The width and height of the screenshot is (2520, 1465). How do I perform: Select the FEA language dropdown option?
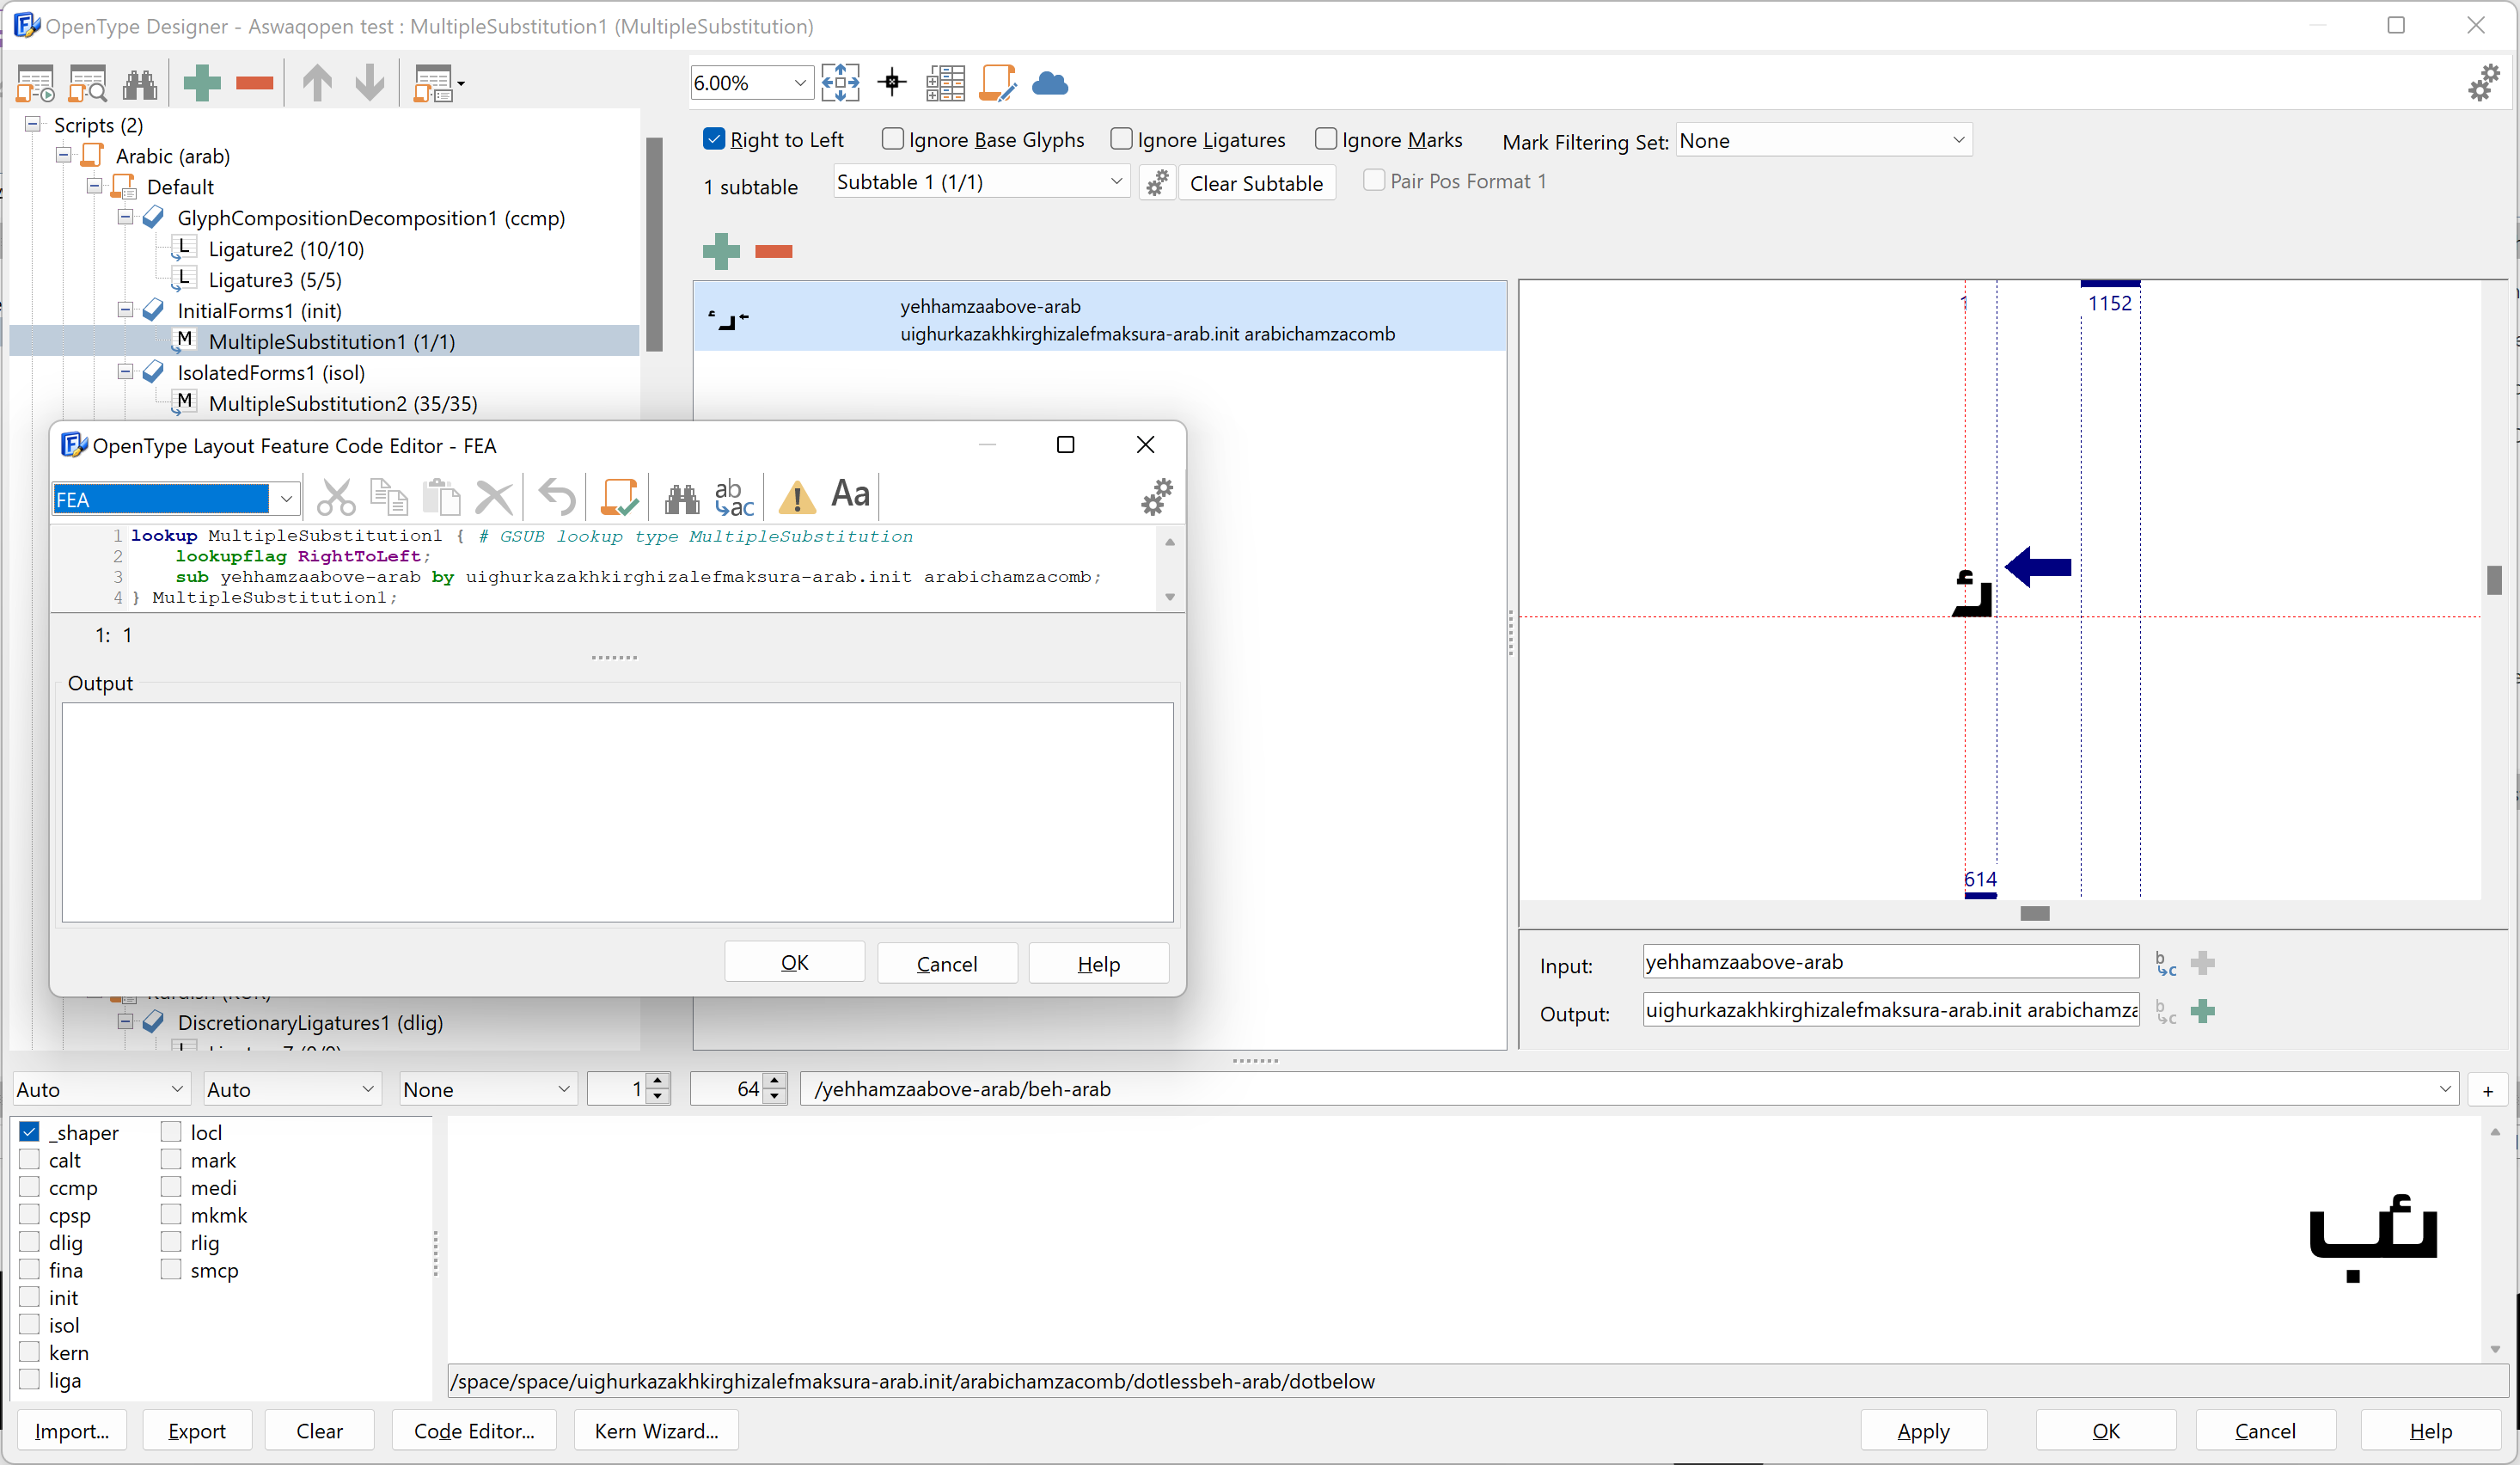coord(169,499)
